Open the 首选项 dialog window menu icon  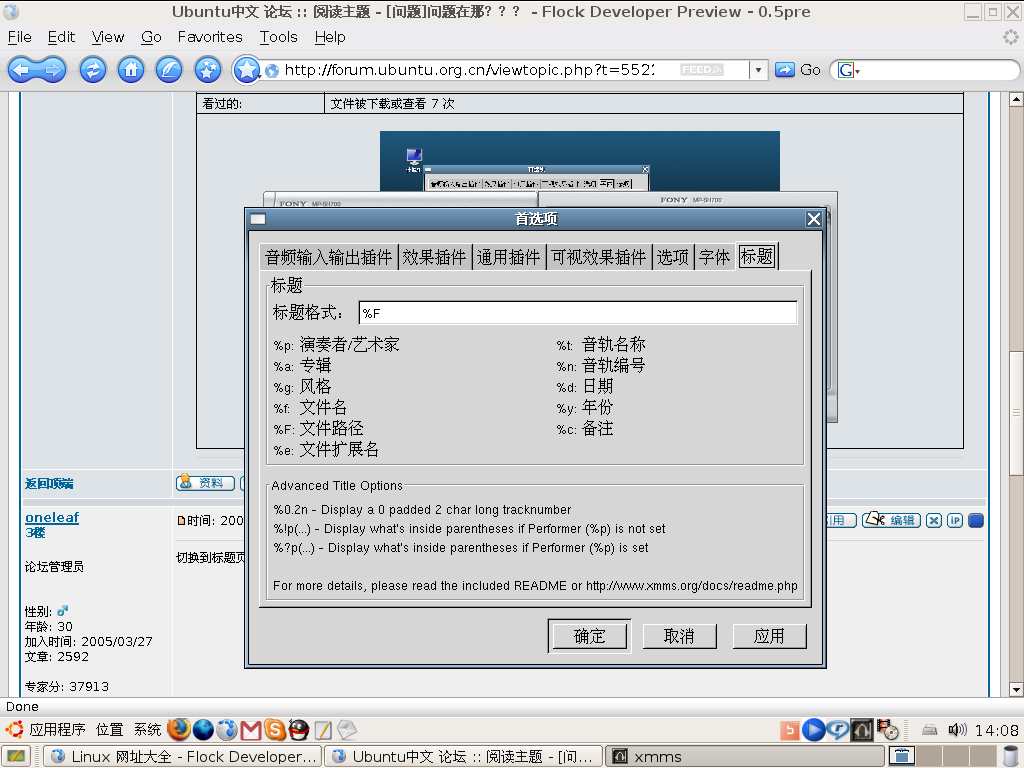258,219
